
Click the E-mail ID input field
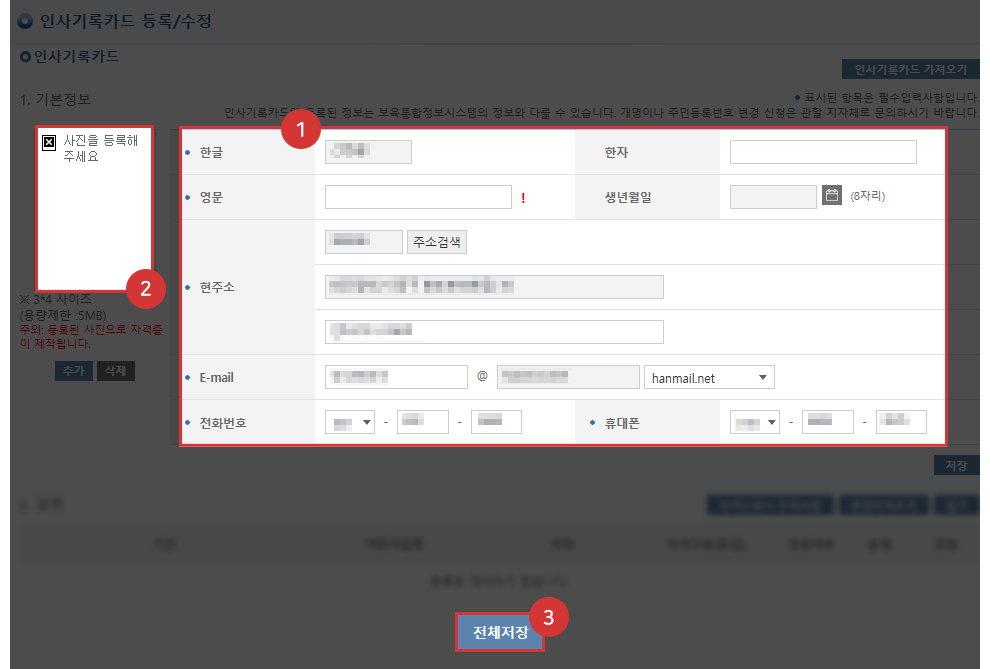point(396,377)
